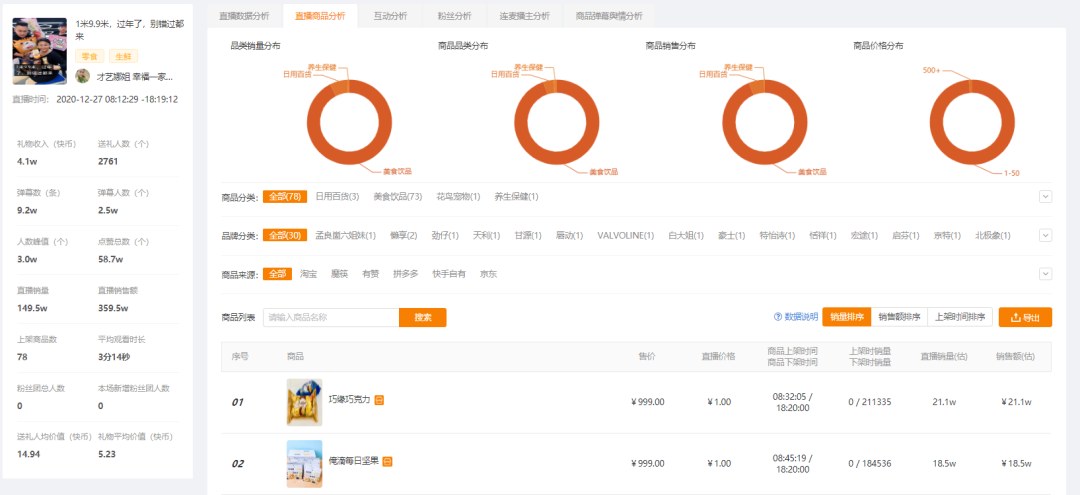Click orange icon beside 俺滴每日坚果
1080x495 pixels.
coord(387,461)
